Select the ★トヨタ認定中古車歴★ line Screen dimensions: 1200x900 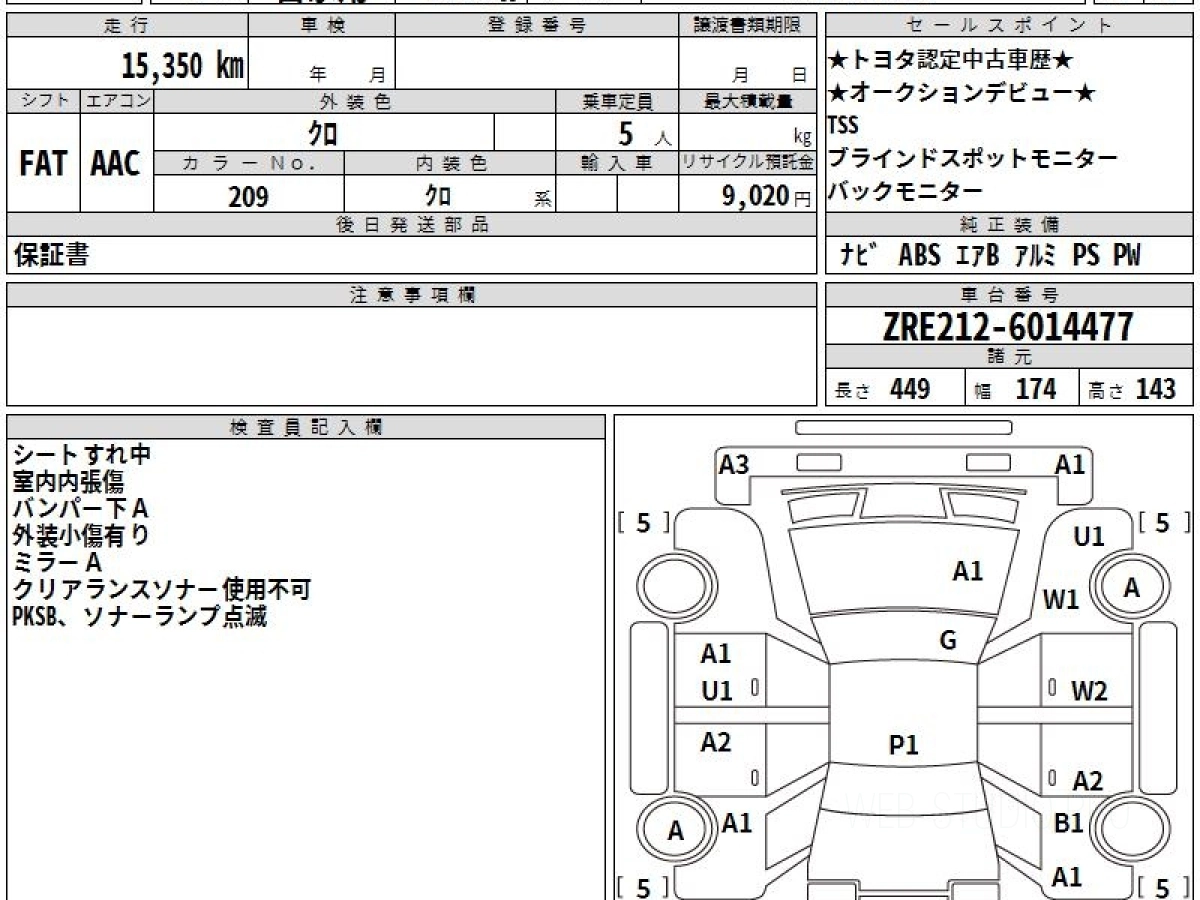tap(952, 60)
